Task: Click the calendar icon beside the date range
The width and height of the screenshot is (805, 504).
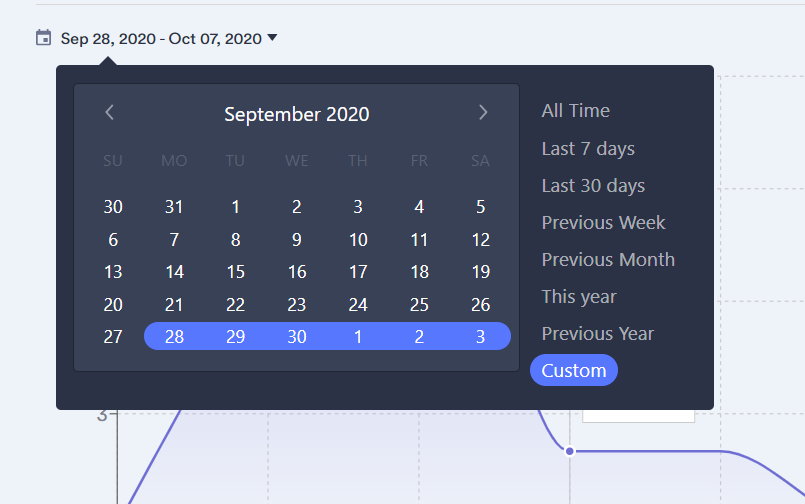Action: click(43, 38)
